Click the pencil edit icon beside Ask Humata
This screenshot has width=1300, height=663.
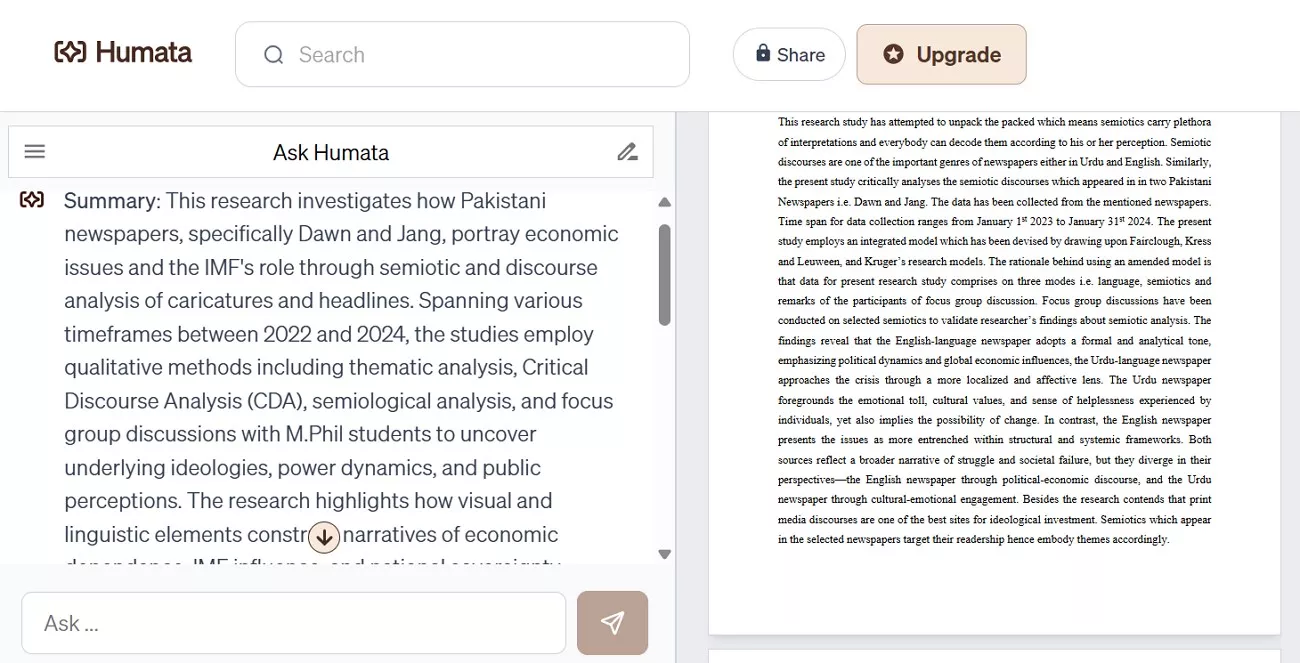627,152
